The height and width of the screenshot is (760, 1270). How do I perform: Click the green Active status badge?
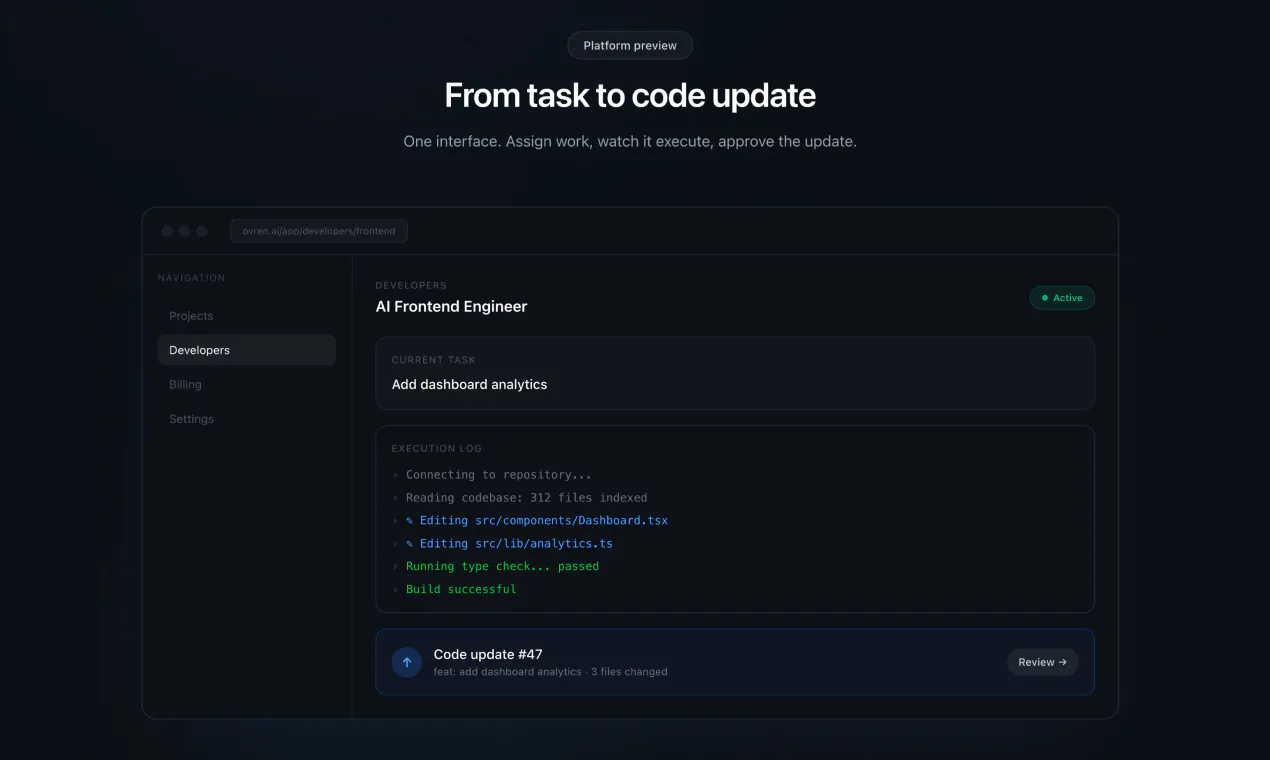pos(1062,298)
